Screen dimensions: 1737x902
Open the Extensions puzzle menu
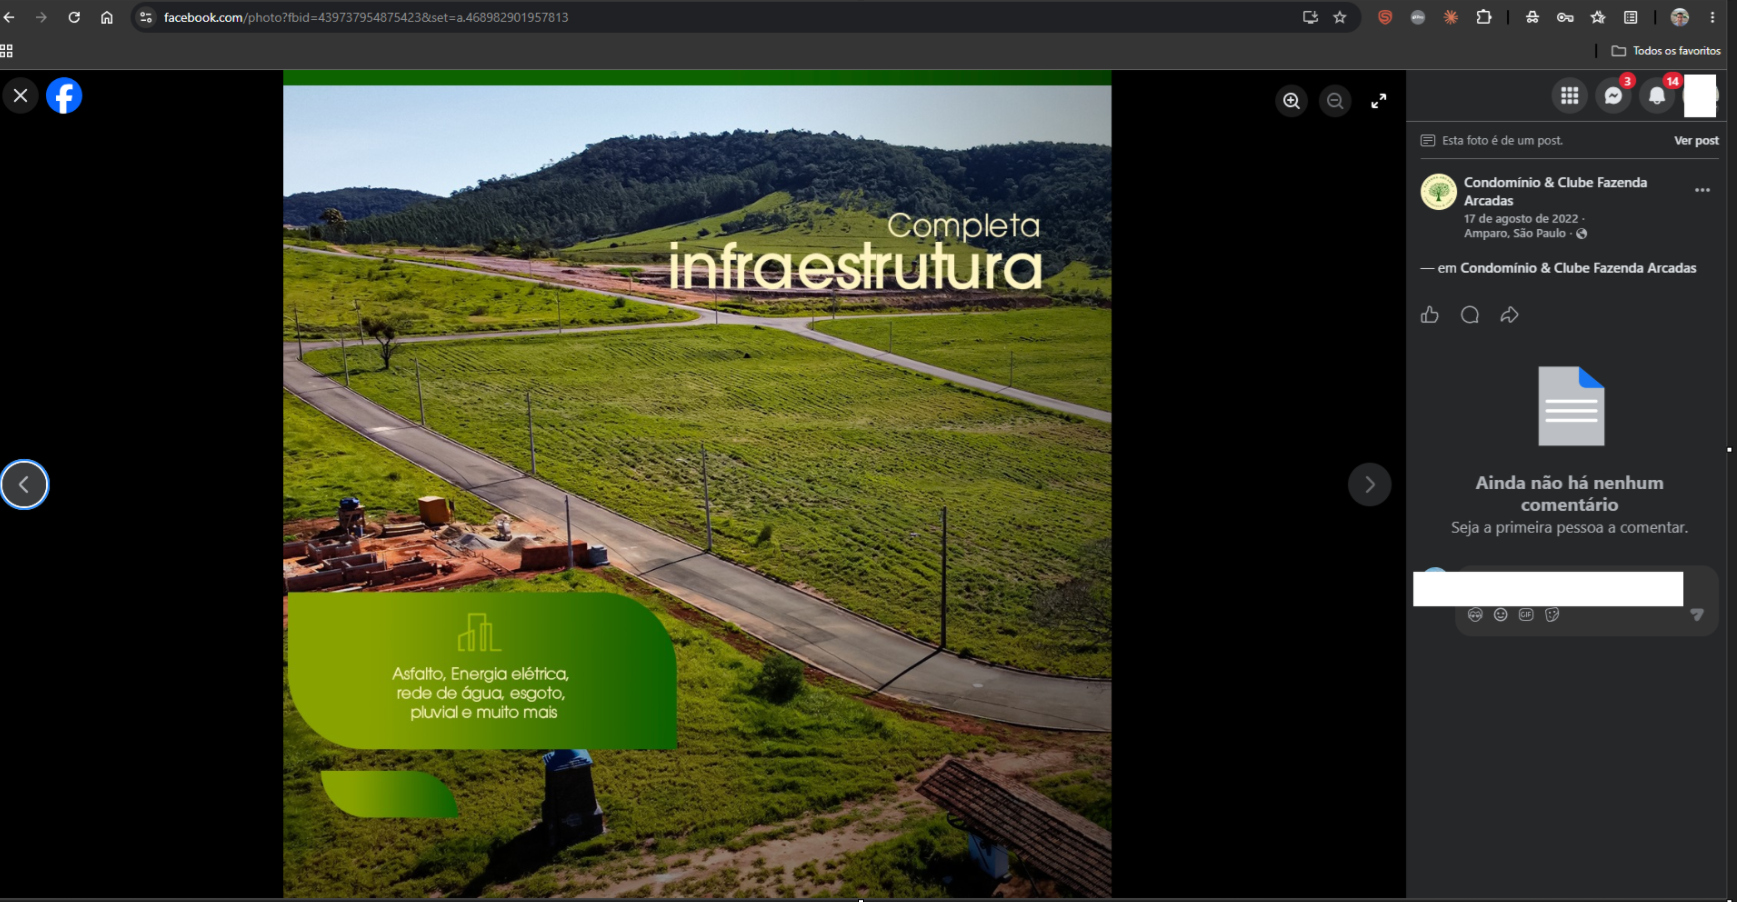1484,17
